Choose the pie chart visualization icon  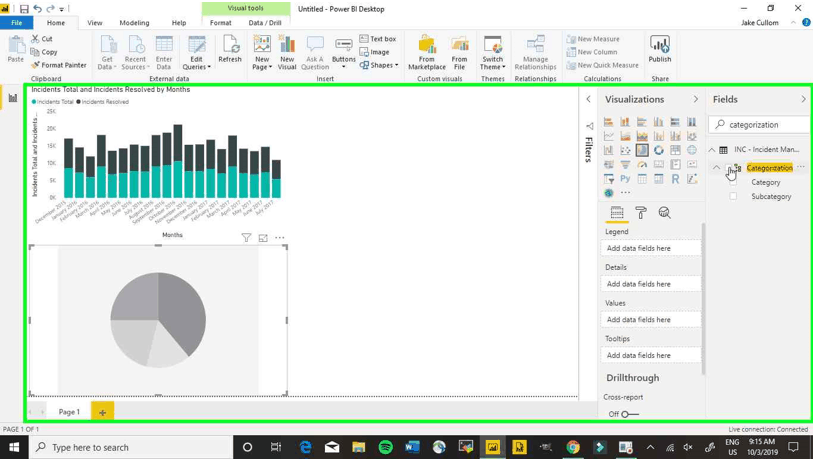642,150
